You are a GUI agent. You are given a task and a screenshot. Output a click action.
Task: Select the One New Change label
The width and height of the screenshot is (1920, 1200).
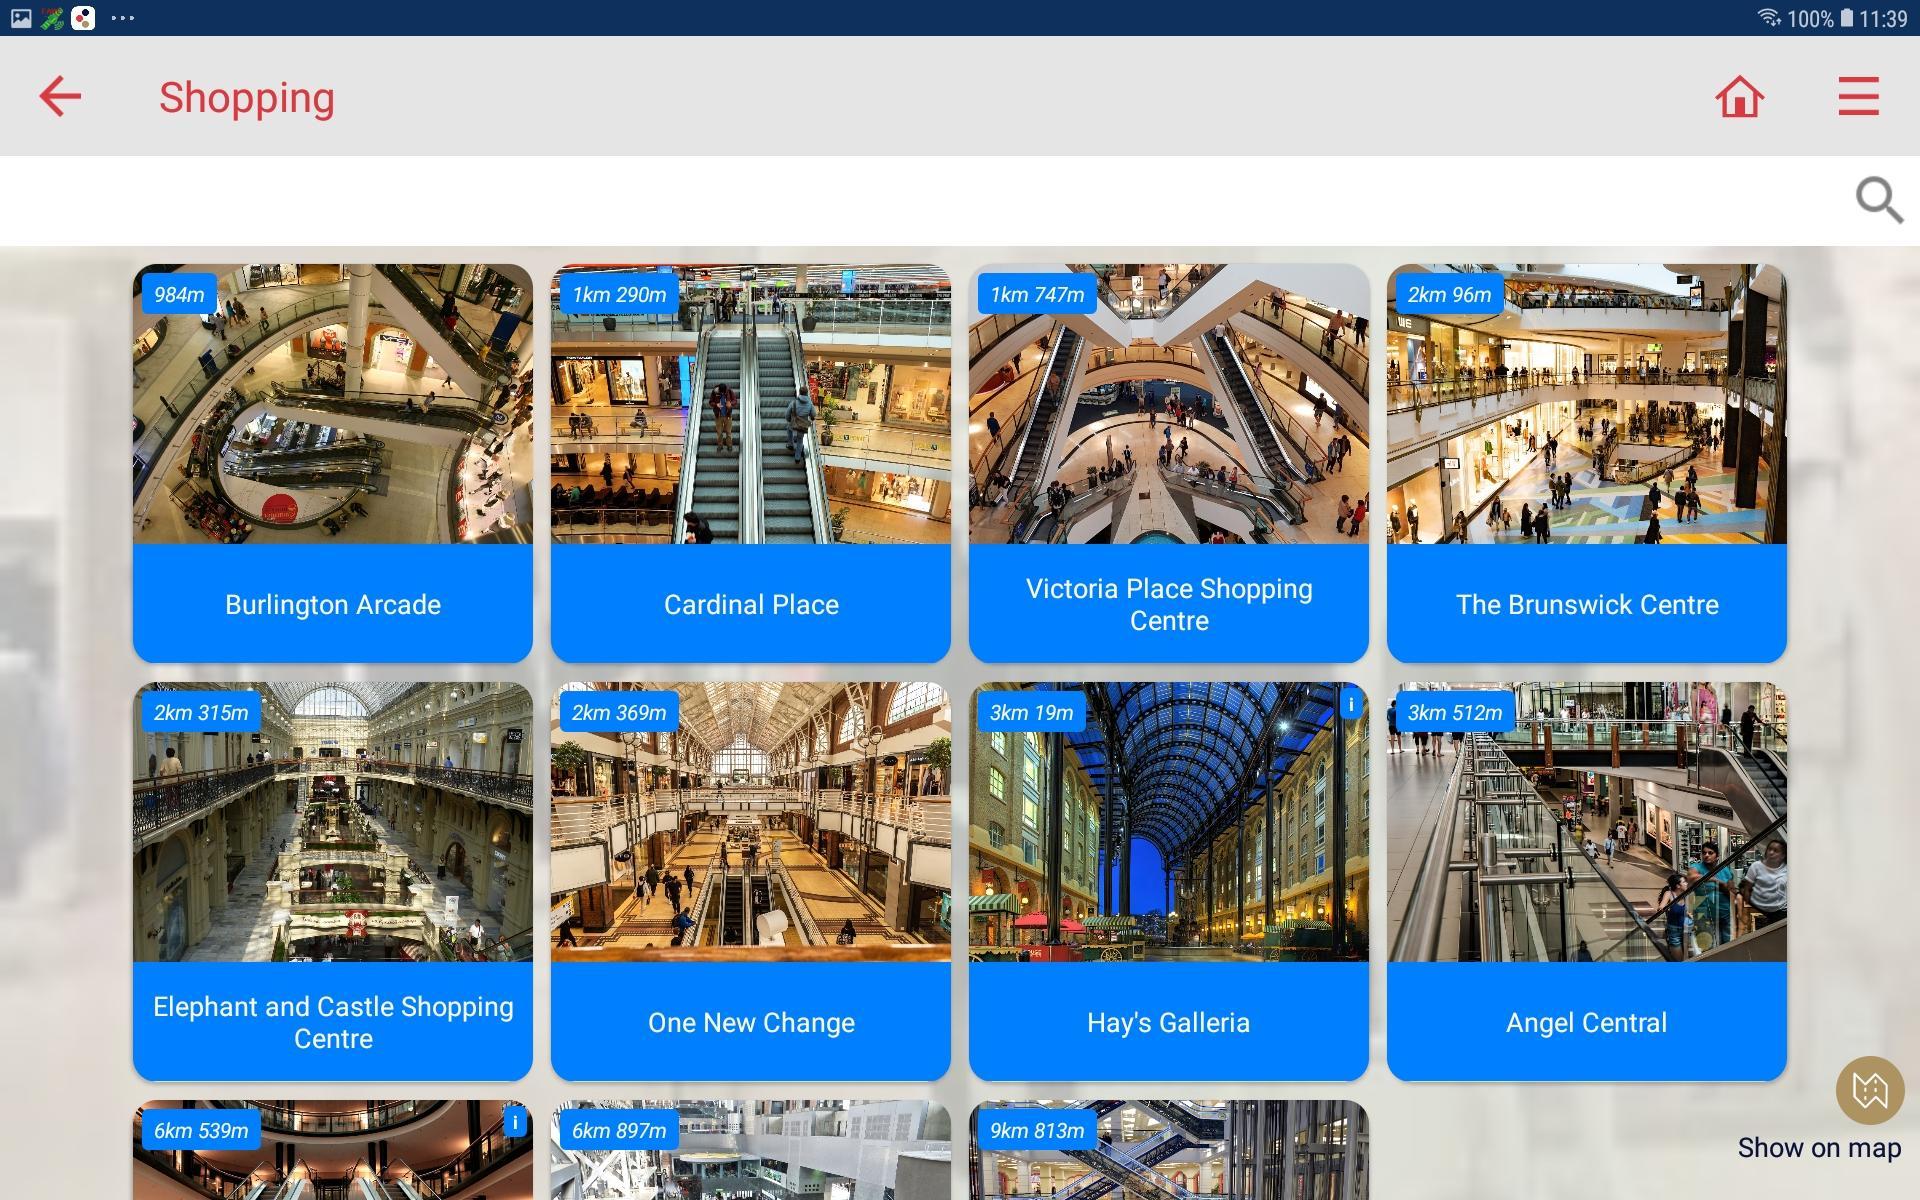coord(751,1023)
